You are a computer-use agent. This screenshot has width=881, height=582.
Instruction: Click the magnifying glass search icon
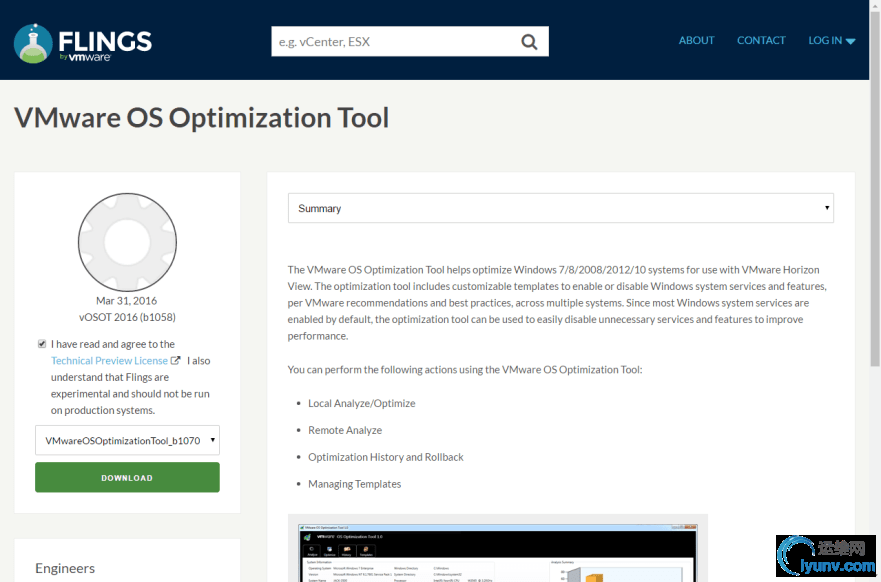click(x=529, y=42)
